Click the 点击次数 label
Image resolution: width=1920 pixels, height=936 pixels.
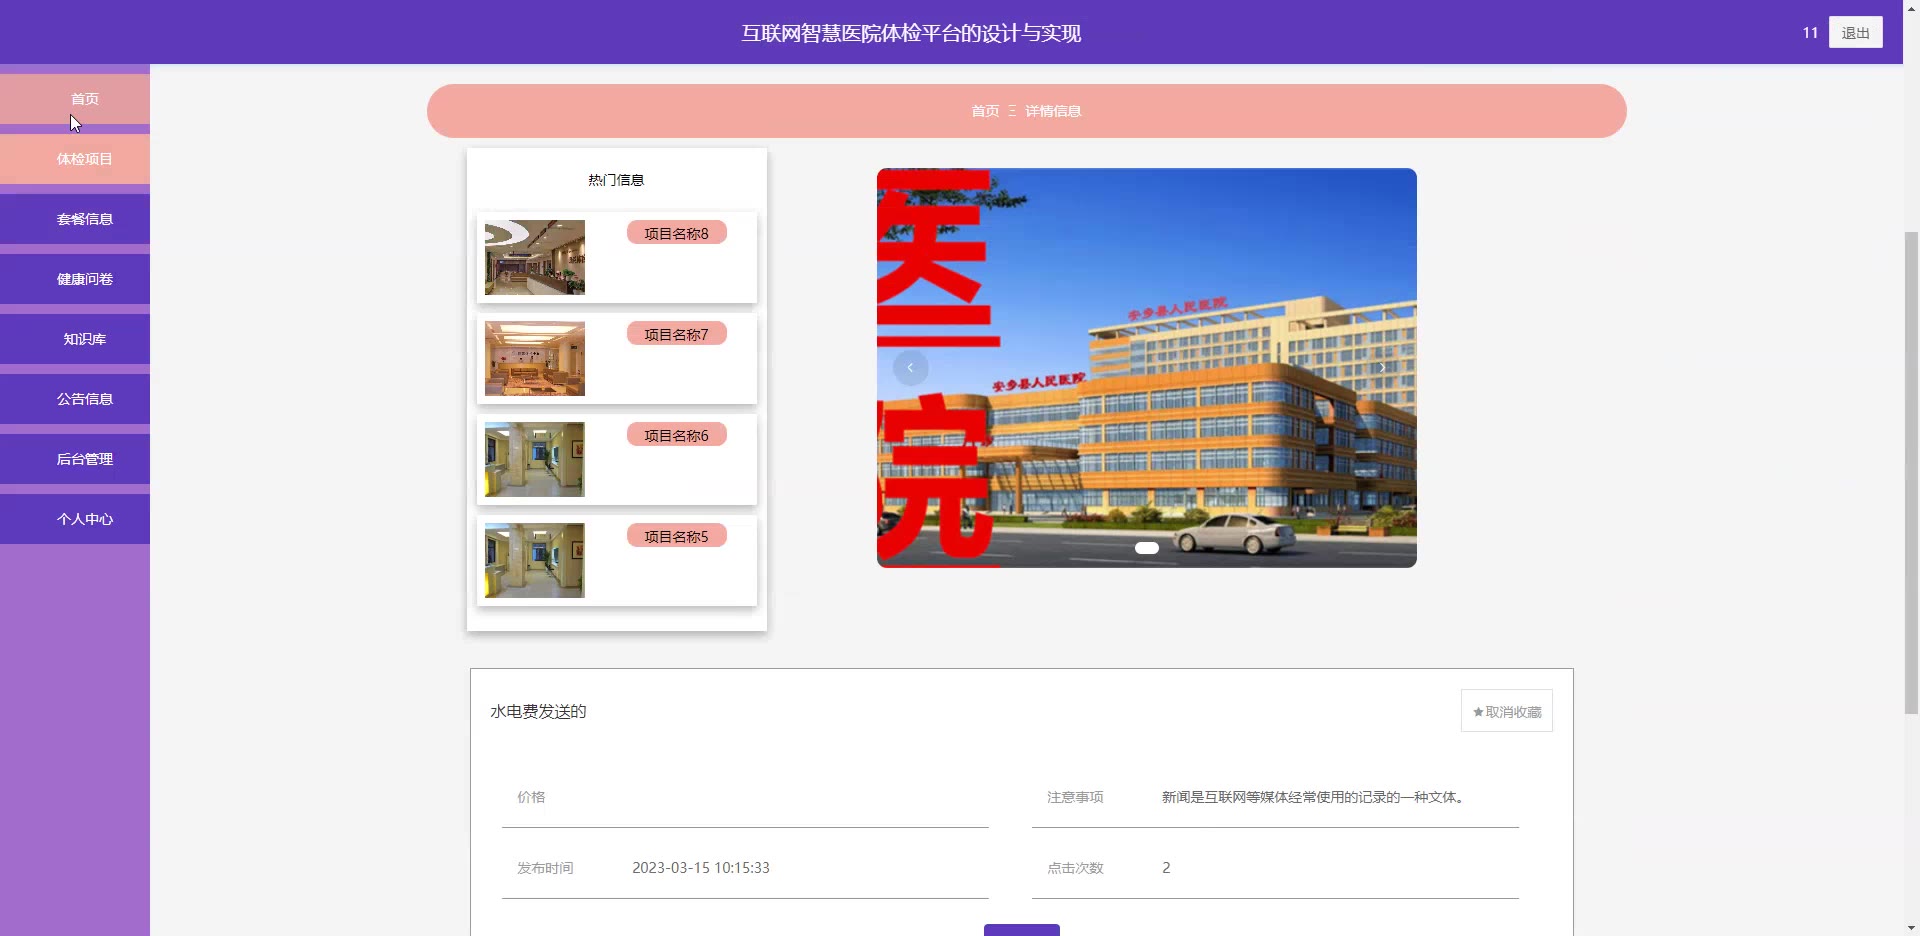click(x=1075, y=868)
